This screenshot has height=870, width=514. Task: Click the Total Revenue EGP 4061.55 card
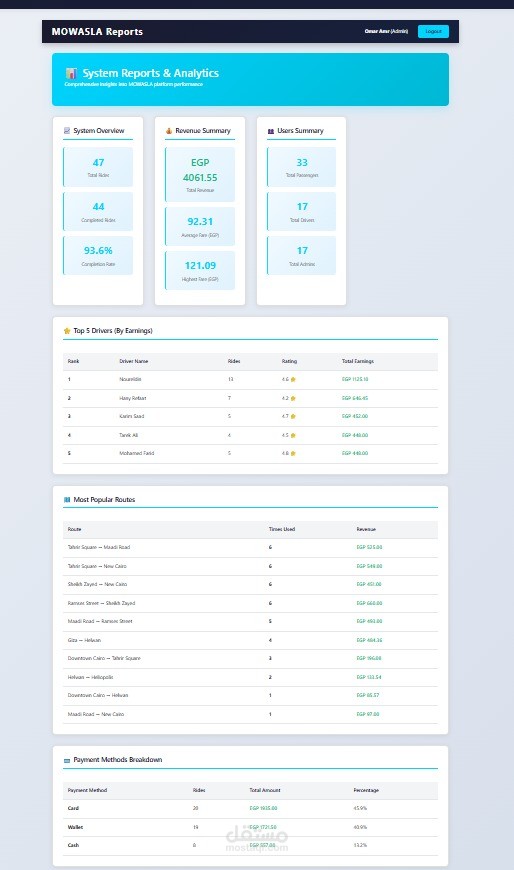(200, 175)
